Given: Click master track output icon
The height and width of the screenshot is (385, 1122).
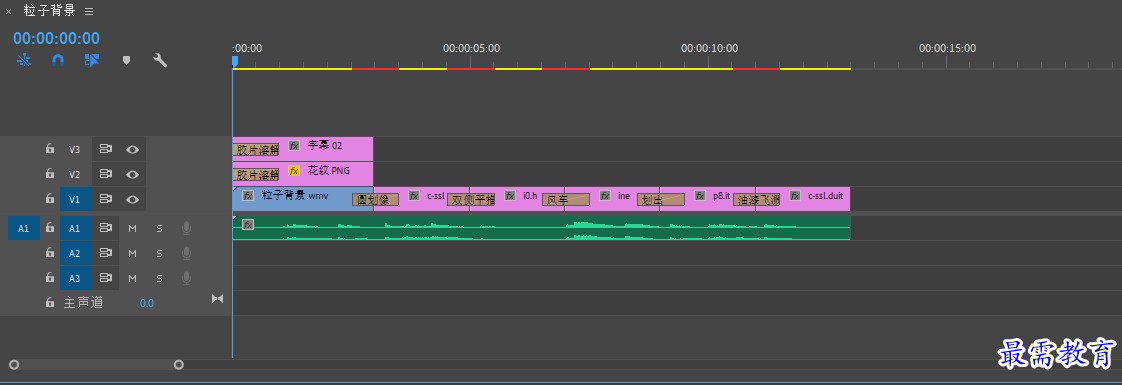Looking at the screenshot, I should point(218,298).
